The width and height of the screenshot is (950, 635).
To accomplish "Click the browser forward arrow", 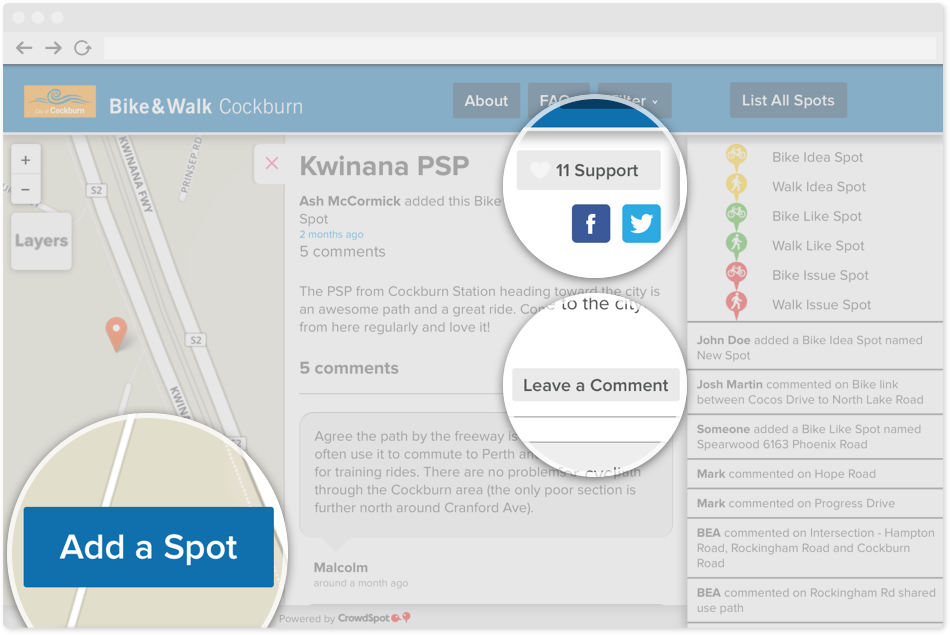I will (x=53, y=48).
